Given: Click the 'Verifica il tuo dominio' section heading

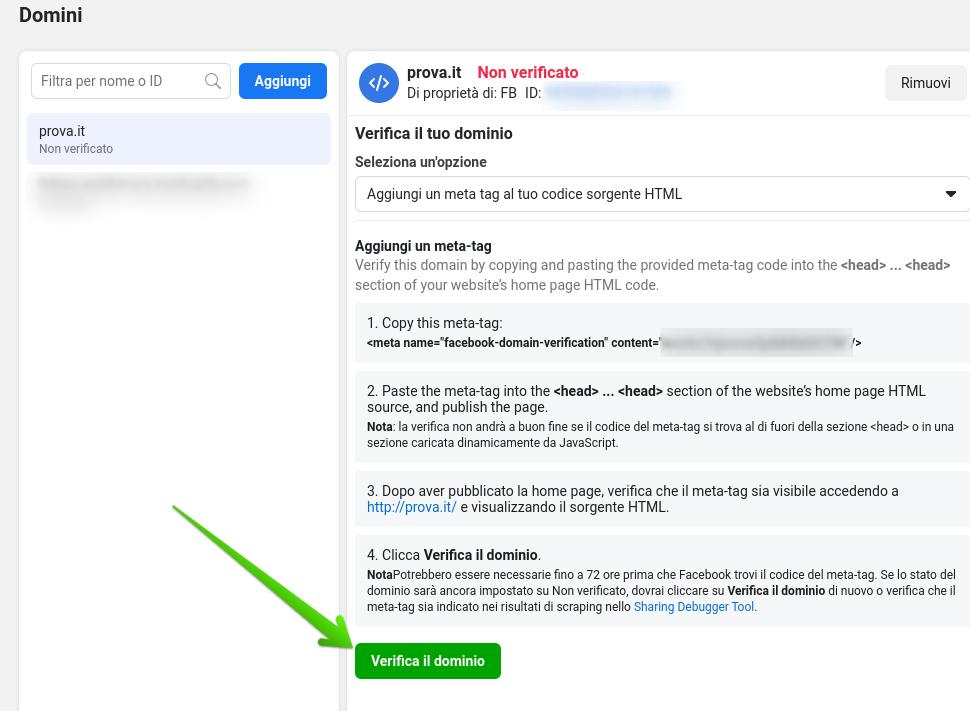Looking at the screenshot, I should [434, 133].
